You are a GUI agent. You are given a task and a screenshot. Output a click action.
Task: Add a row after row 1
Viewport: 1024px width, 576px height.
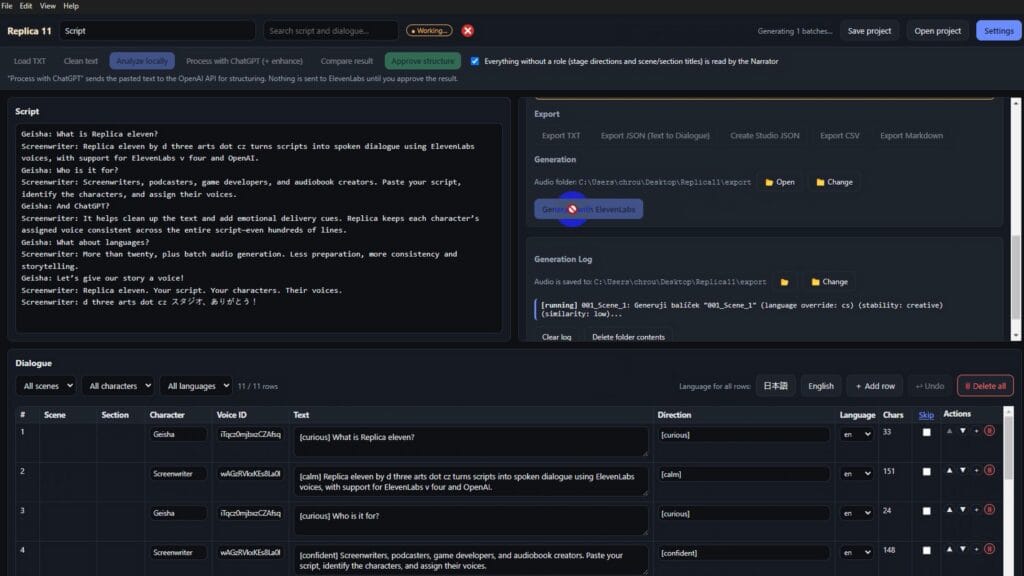(976, 431)
